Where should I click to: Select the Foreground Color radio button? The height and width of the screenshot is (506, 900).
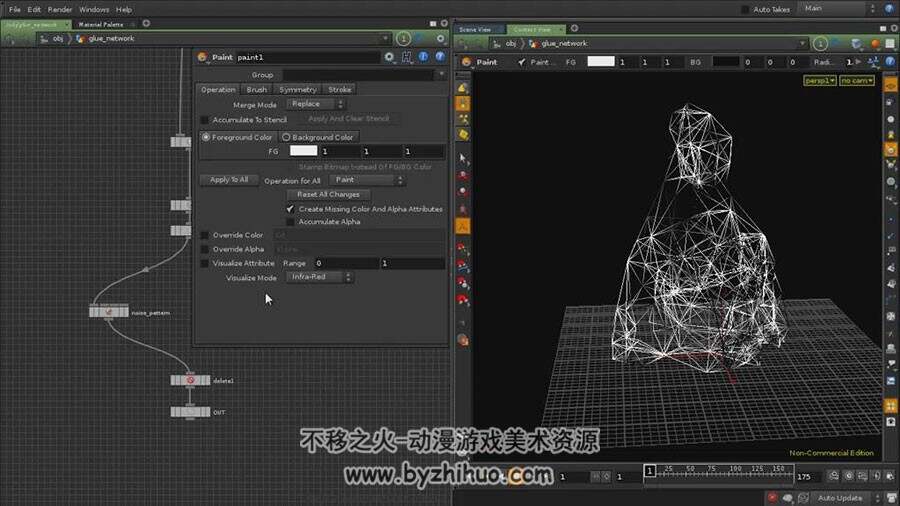206,137
